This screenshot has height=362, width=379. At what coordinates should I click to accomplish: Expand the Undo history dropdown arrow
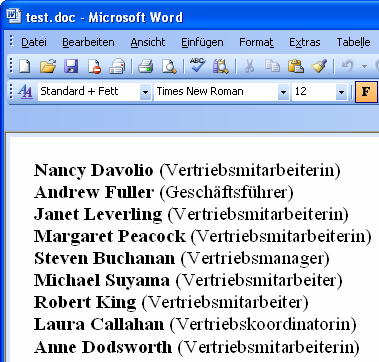point(364,66)
